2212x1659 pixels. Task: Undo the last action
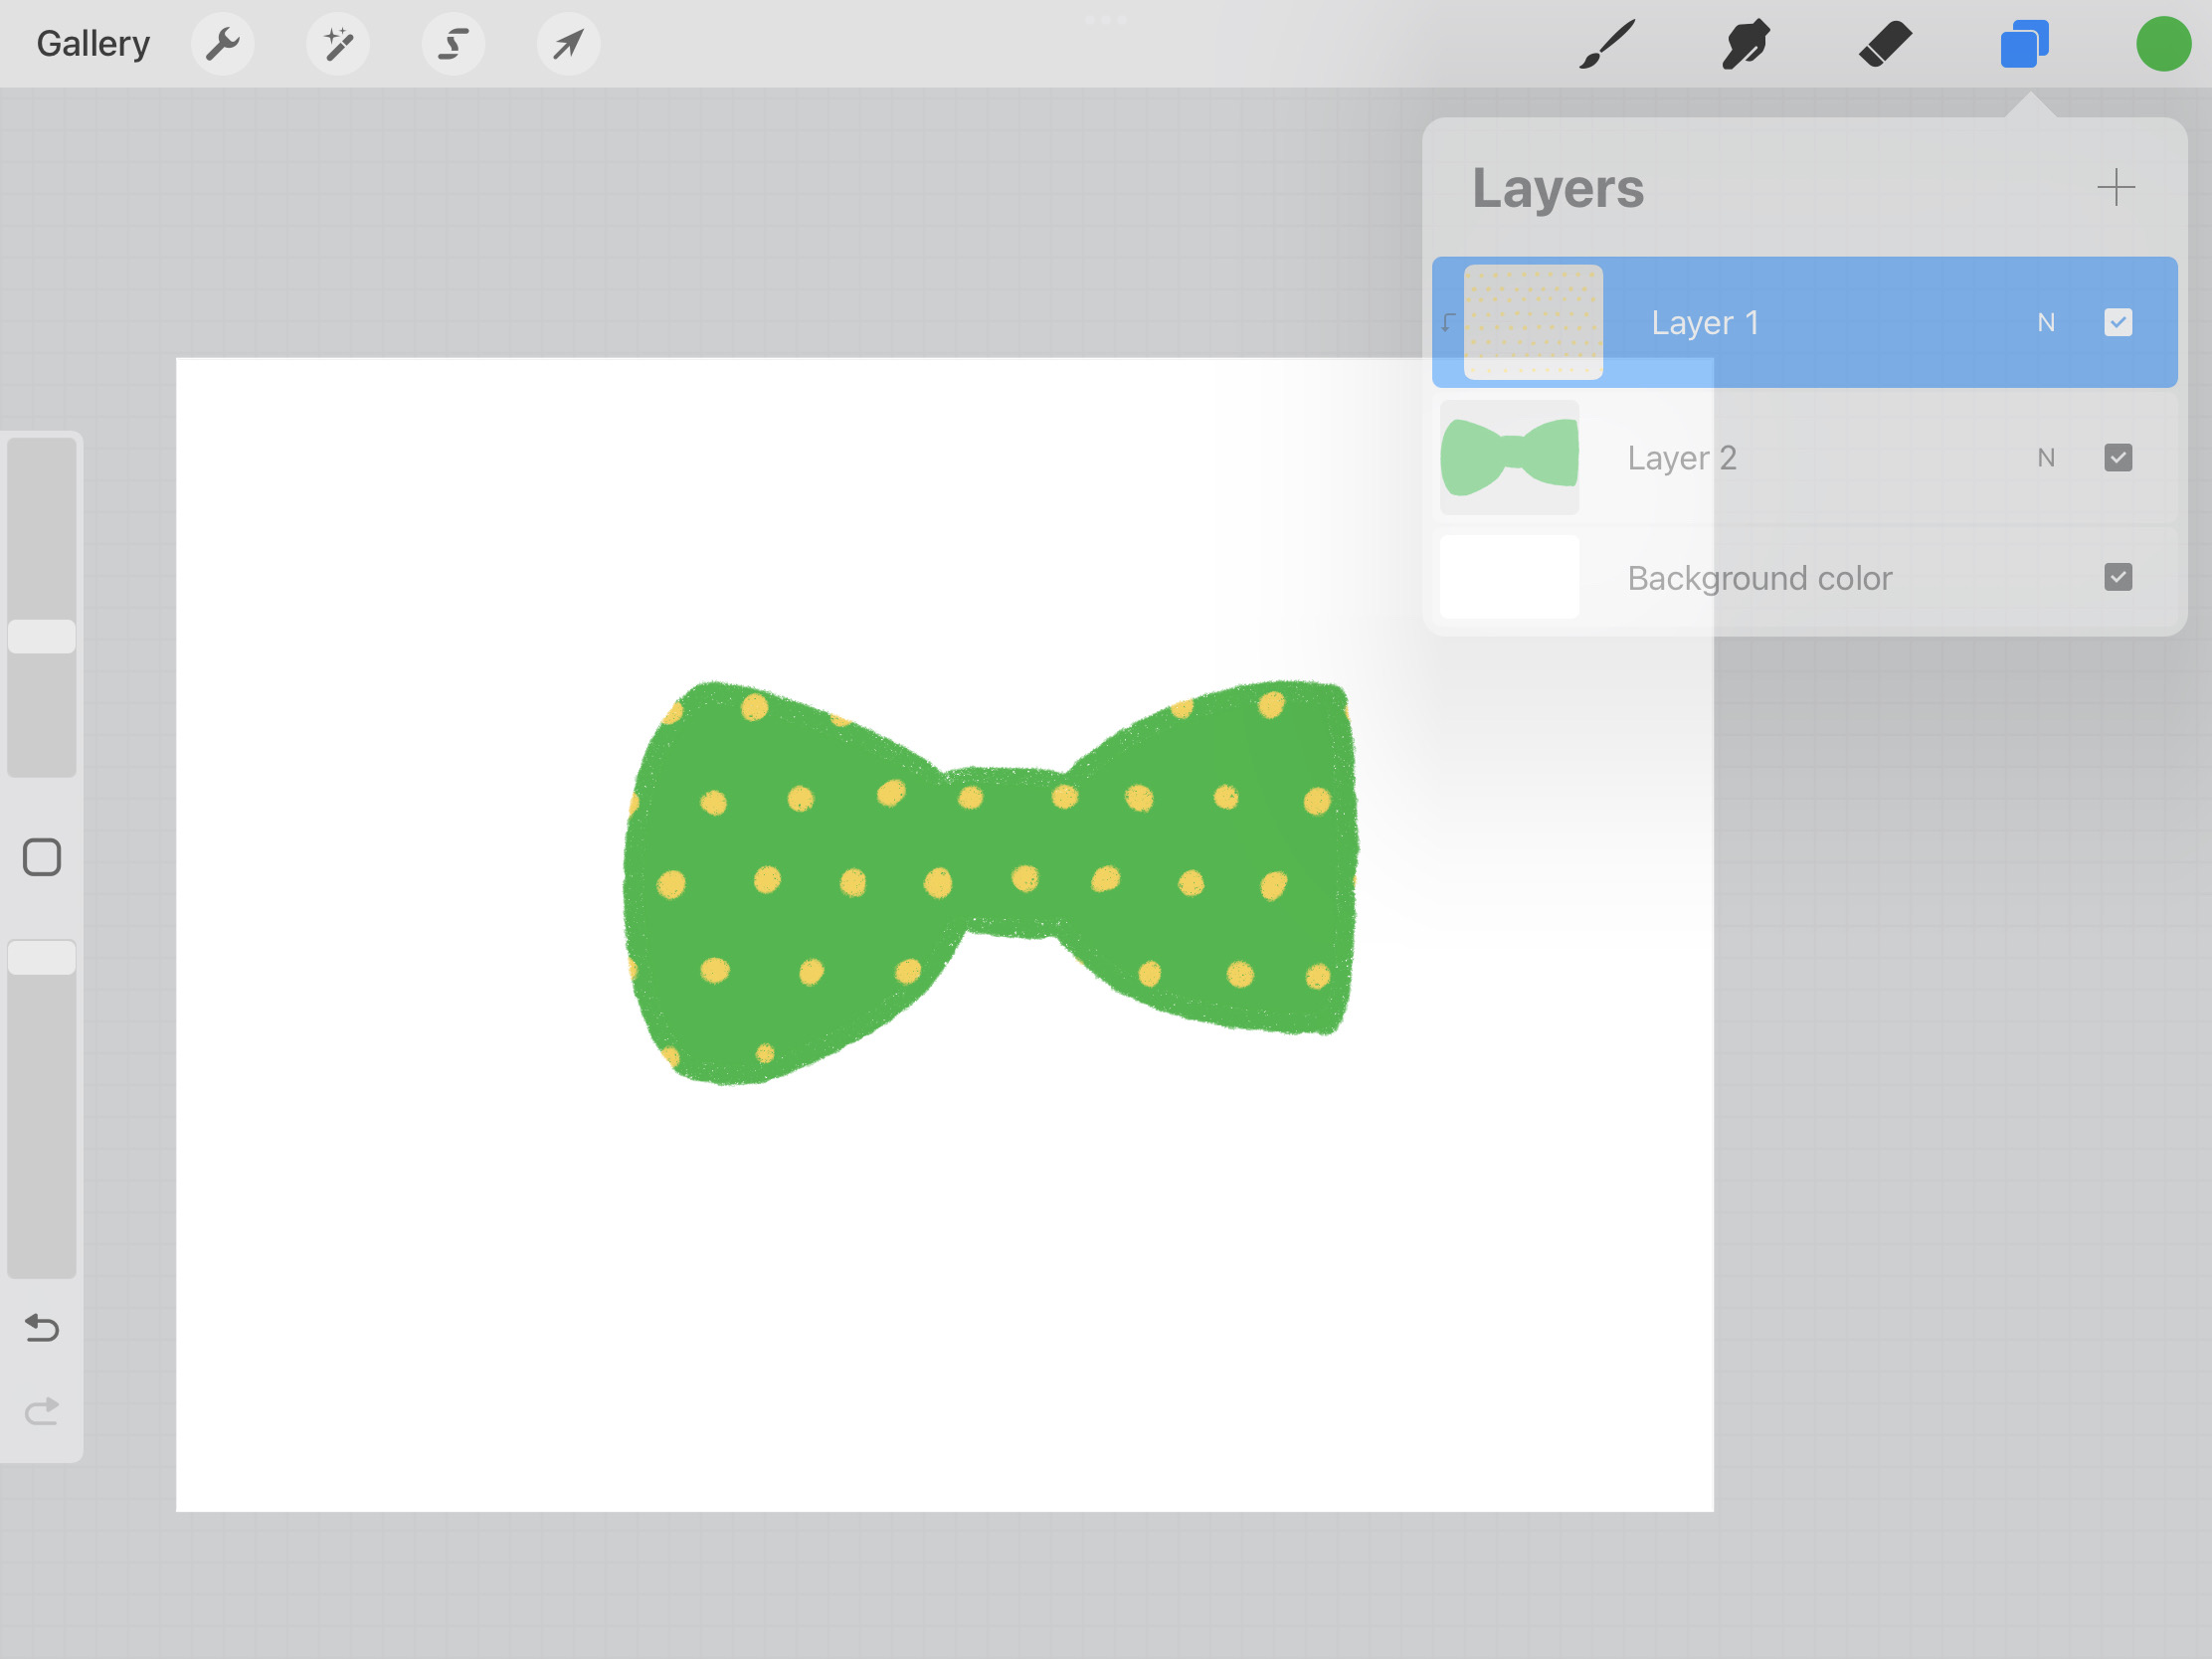point(42,1327)
